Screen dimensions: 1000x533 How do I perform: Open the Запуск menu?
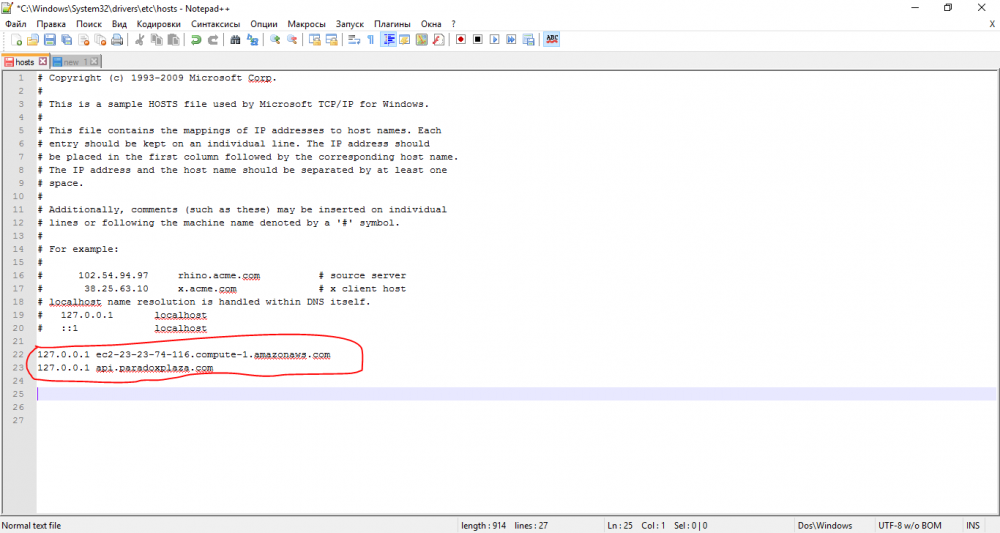click(349, 24)
